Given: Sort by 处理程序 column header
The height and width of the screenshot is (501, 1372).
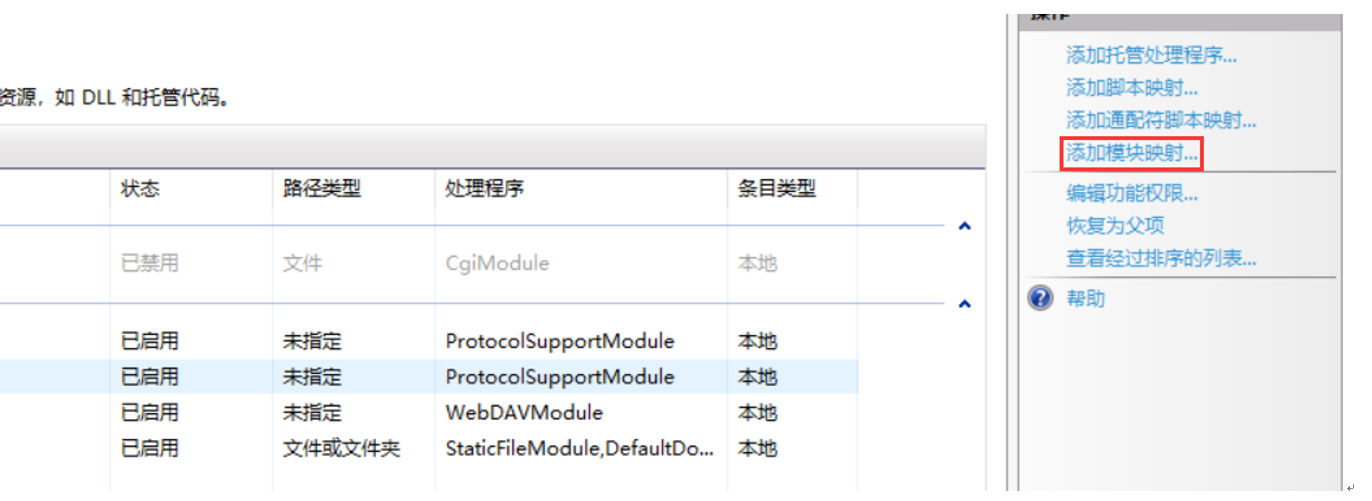Looking at the screenshot, I should click(485, 189).
